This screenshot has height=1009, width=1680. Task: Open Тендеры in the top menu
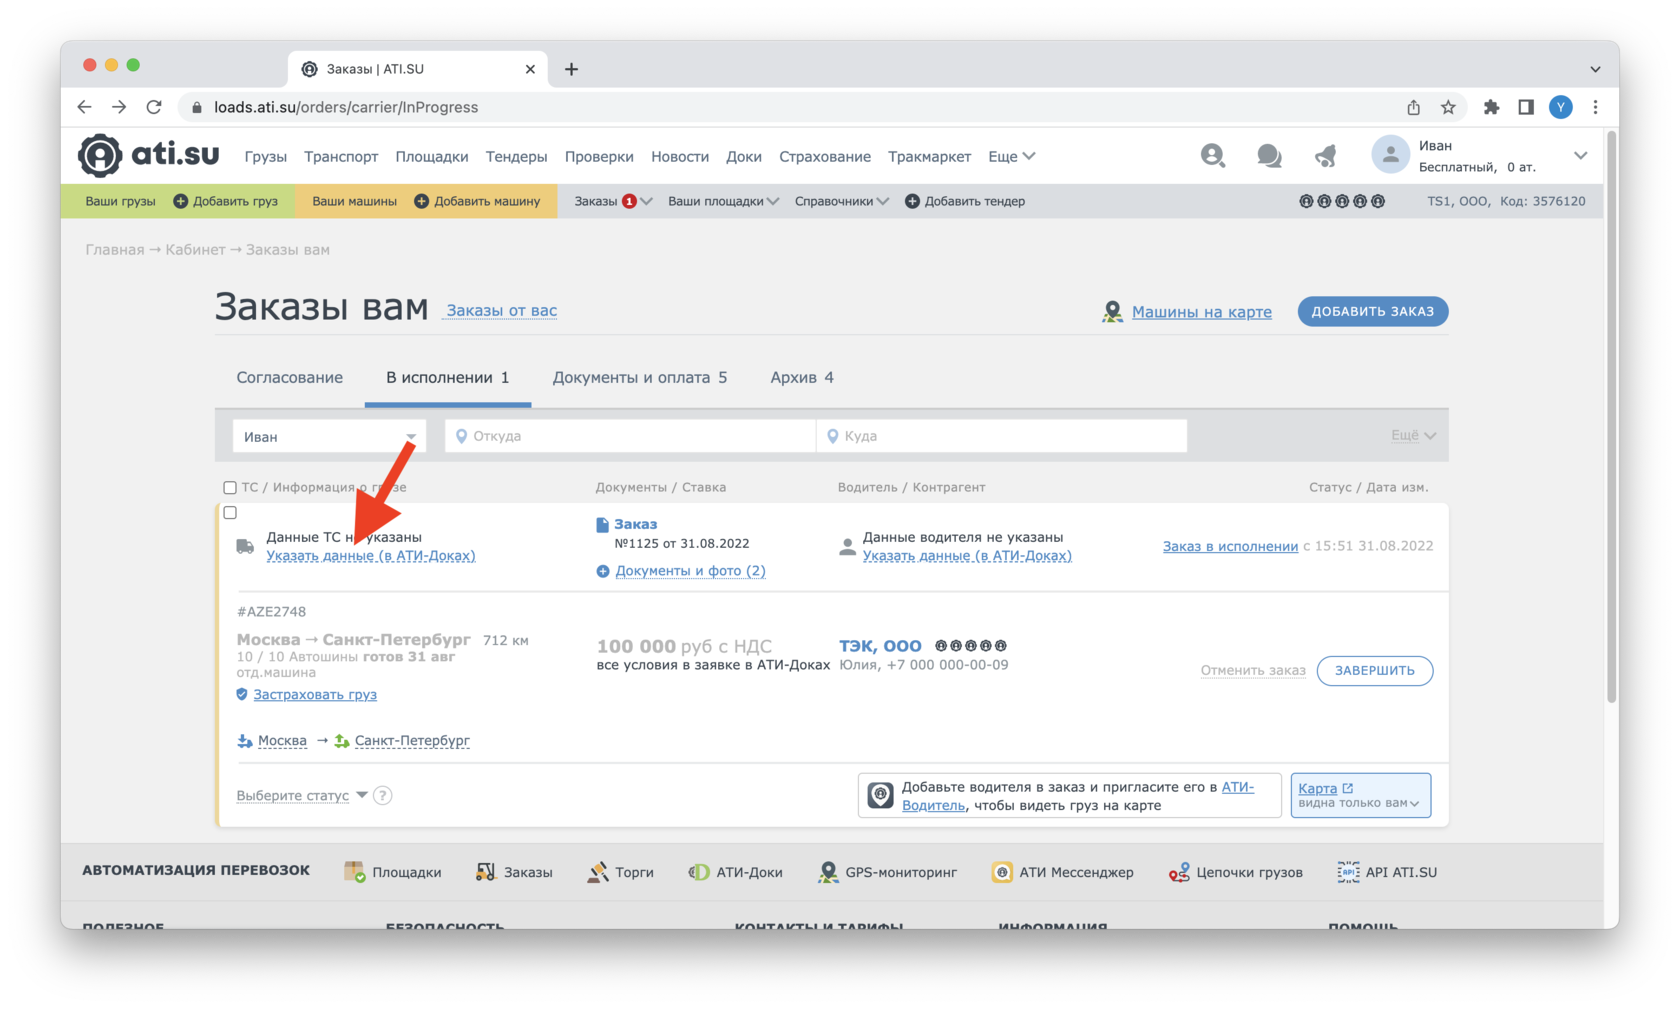(x=516, y=156)
